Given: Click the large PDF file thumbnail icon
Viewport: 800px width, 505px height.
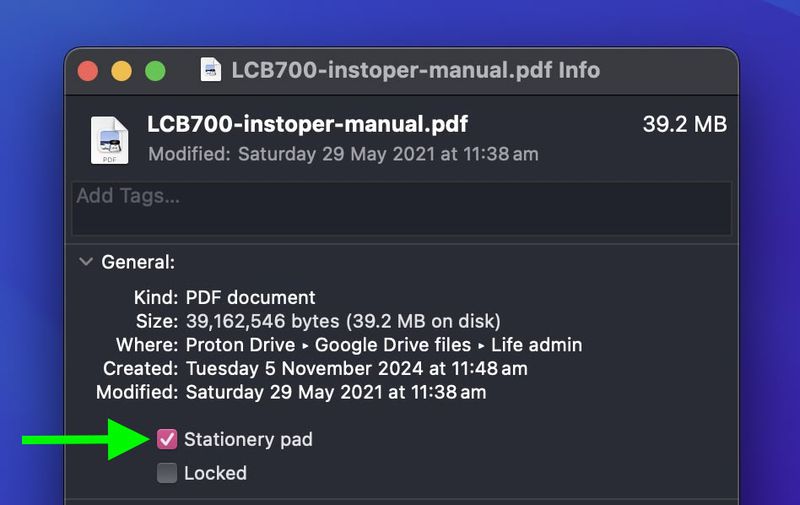Looking at the screenshot, I should 109,139.
